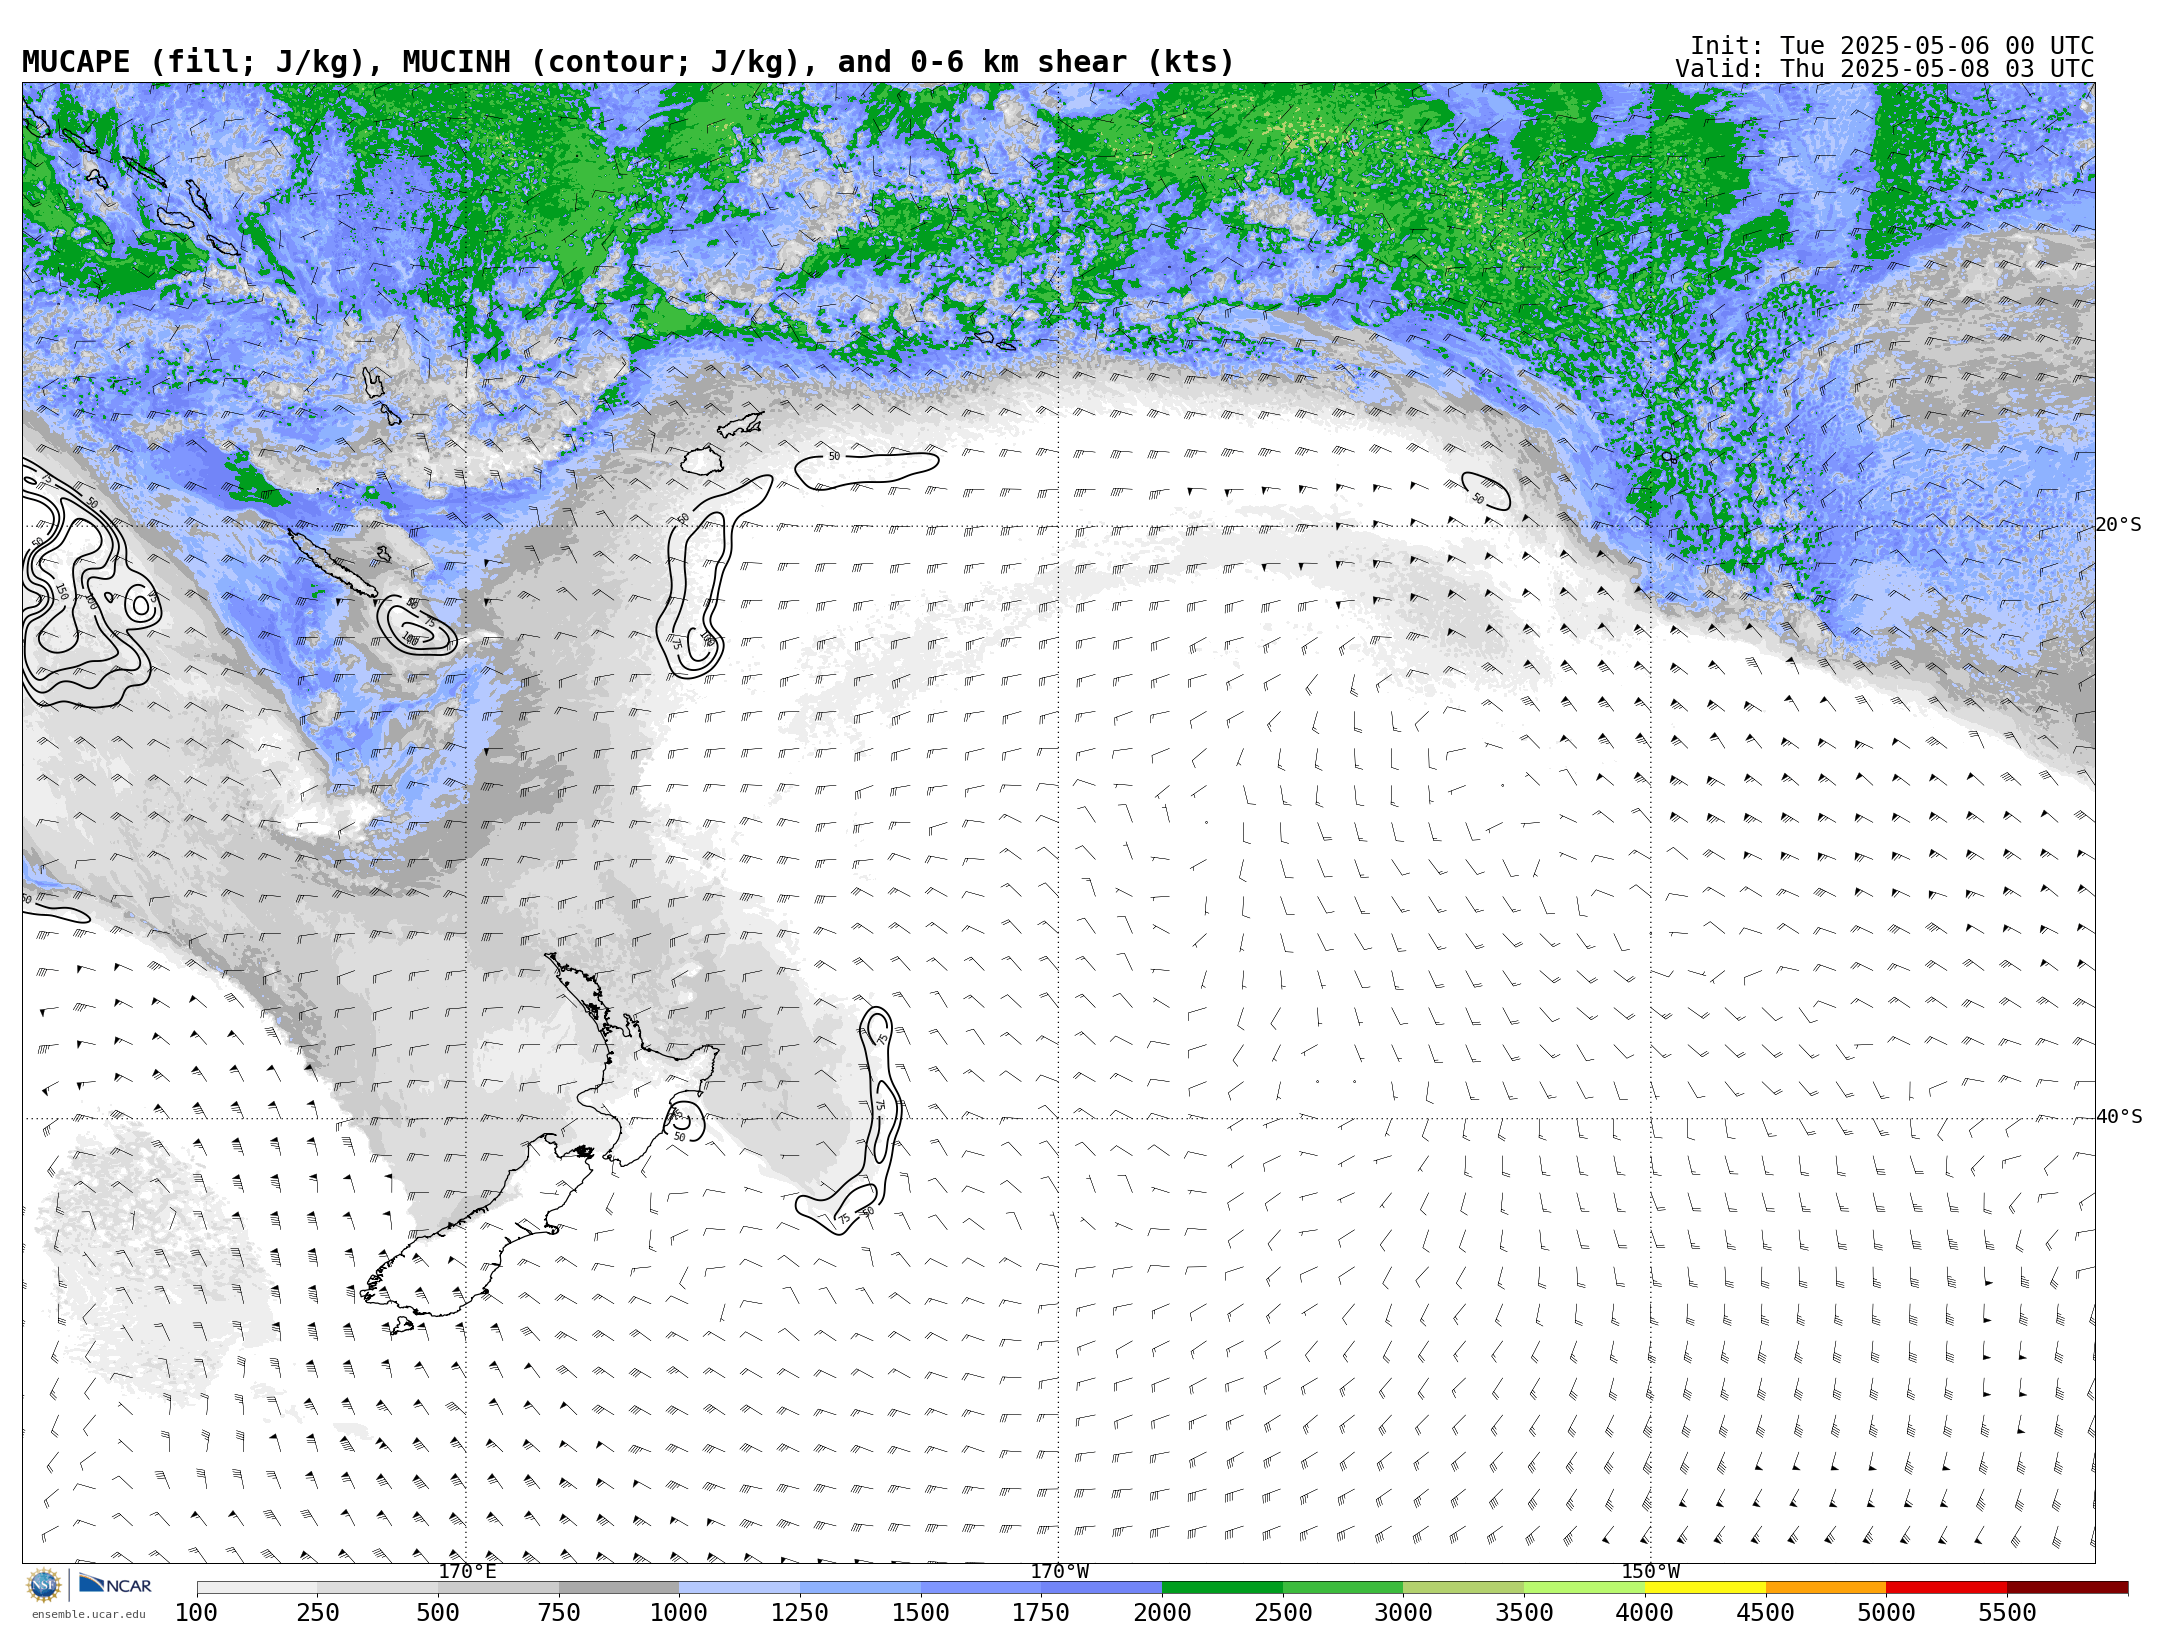Viewport: 2160px width, 1626px height.
Task: Click the gray swatch between 500 and 750
Action: pyautogui.click(x=499, y=1588)
